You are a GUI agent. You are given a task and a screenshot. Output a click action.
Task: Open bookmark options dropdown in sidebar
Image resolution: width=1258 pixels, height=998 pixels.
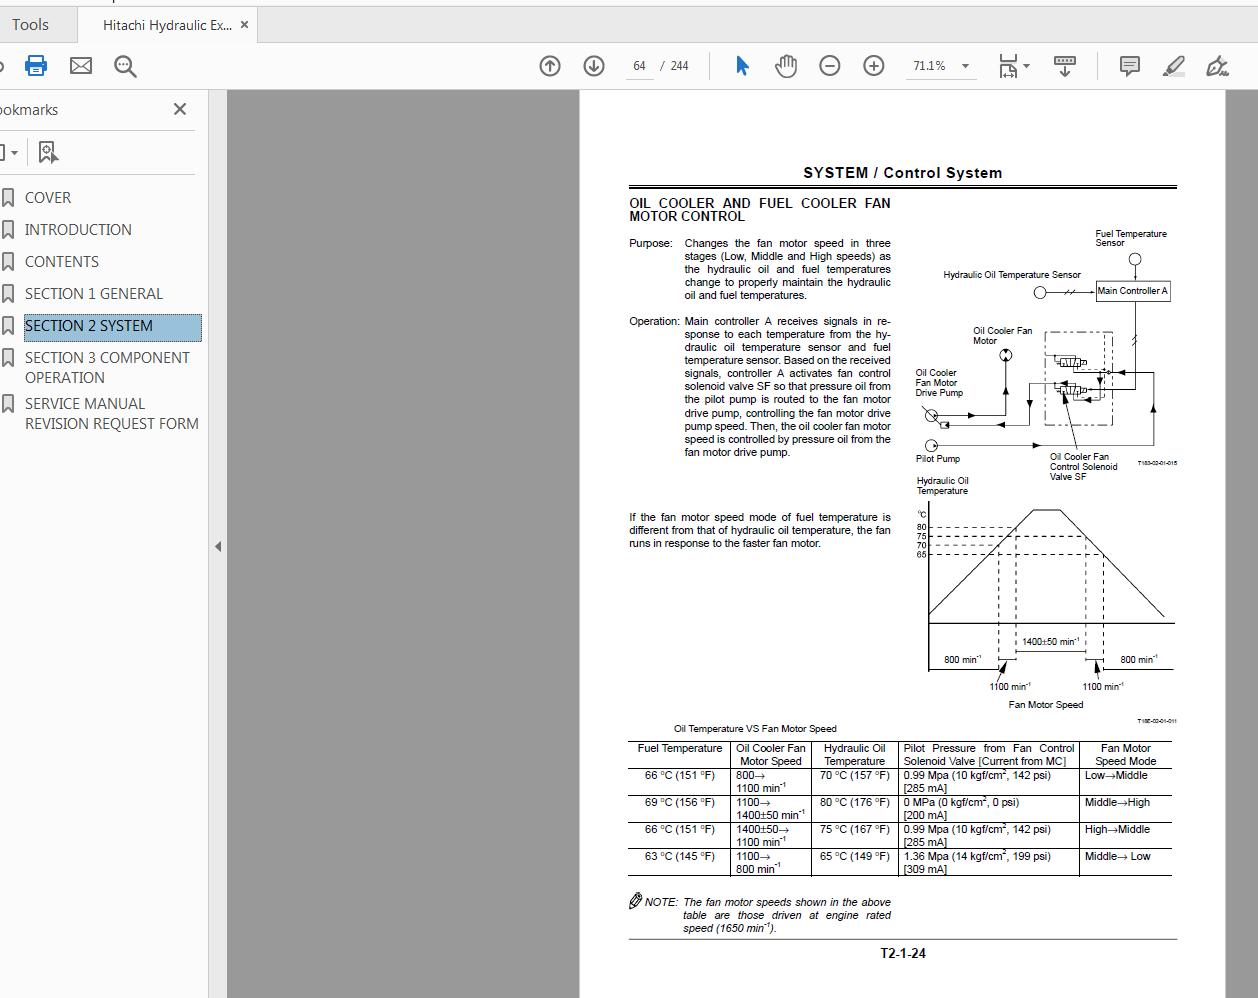pyautogui.click(x=14, y=152)
